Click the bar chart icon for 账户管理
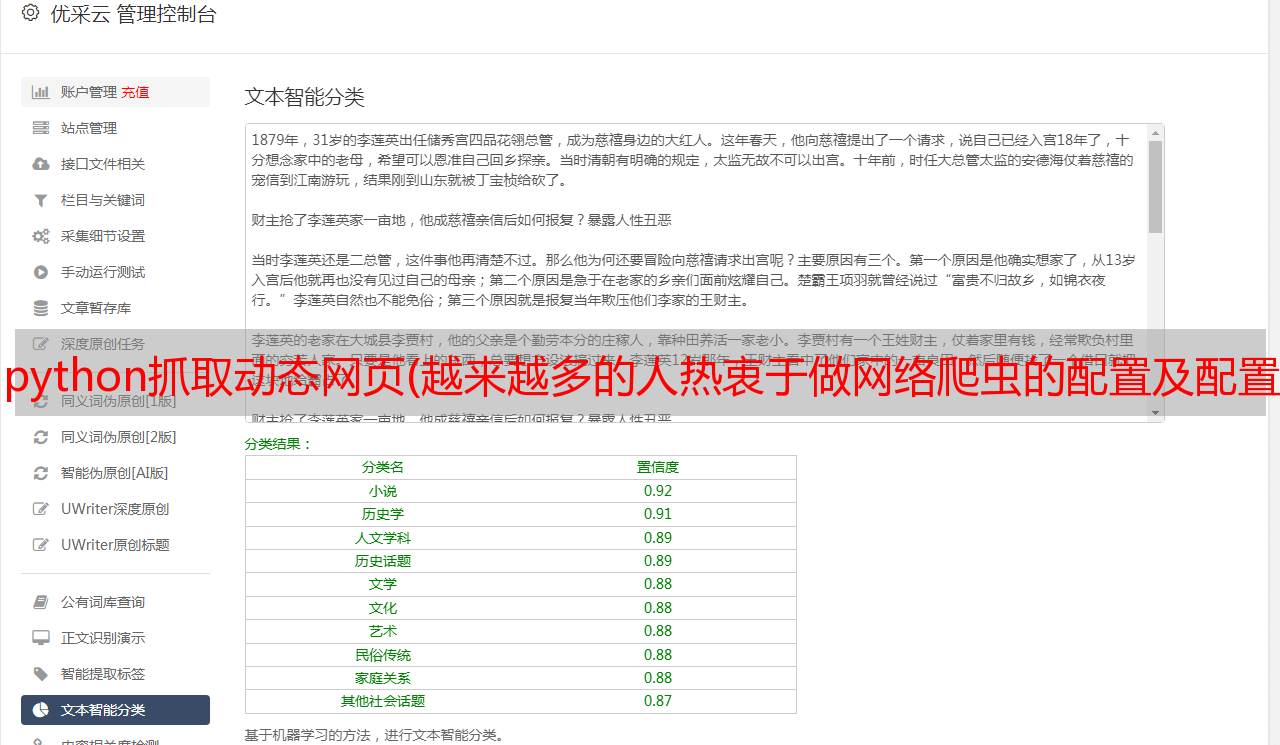The image size is (1280, 745). coord(41,92)
